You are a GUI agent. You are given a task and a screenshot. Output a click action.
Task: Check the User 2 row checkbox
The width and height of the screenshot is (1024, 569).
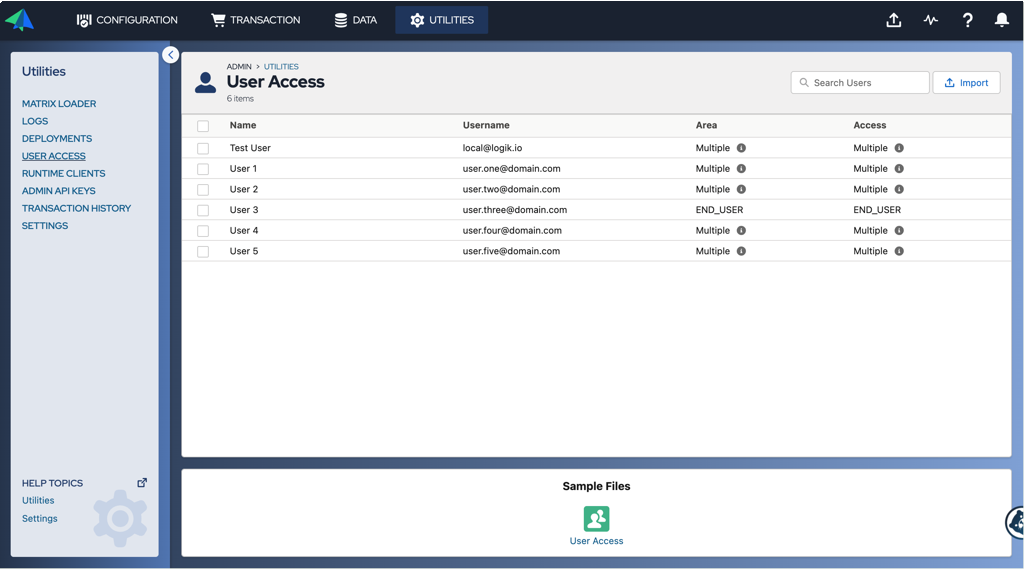[203, 189]
